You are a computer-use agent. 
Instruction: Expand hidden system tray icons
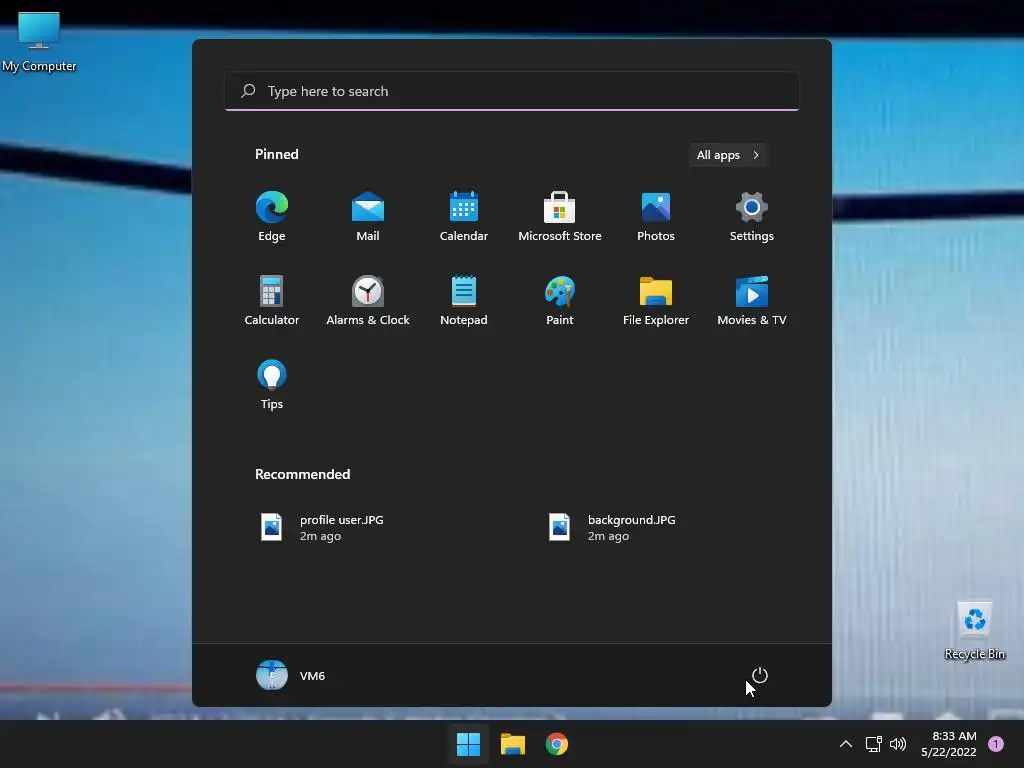(846, 744)
